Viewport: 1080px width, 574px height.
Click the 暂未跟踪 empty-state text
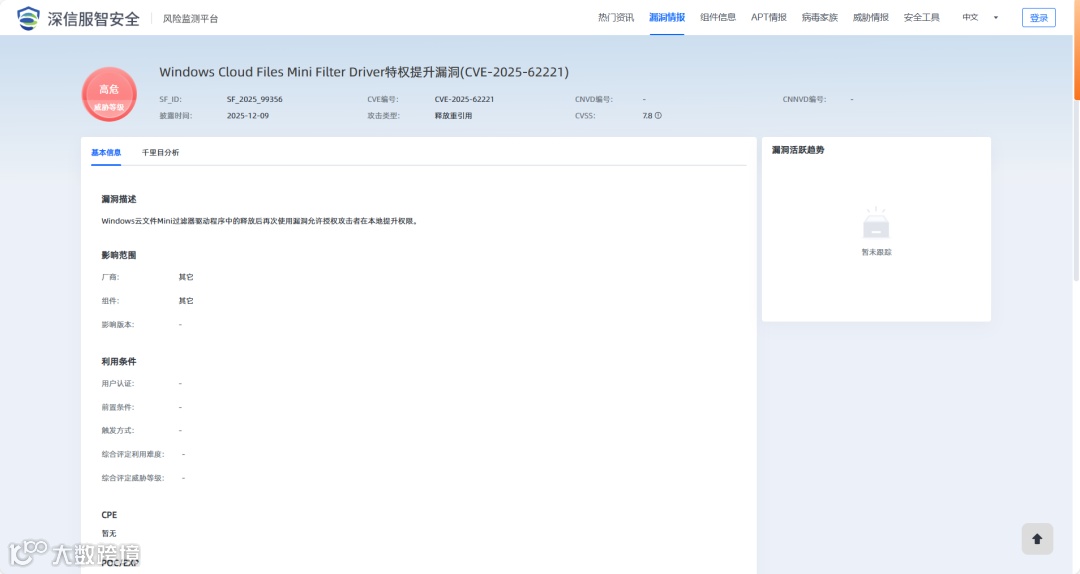click(x=876, y=252)
